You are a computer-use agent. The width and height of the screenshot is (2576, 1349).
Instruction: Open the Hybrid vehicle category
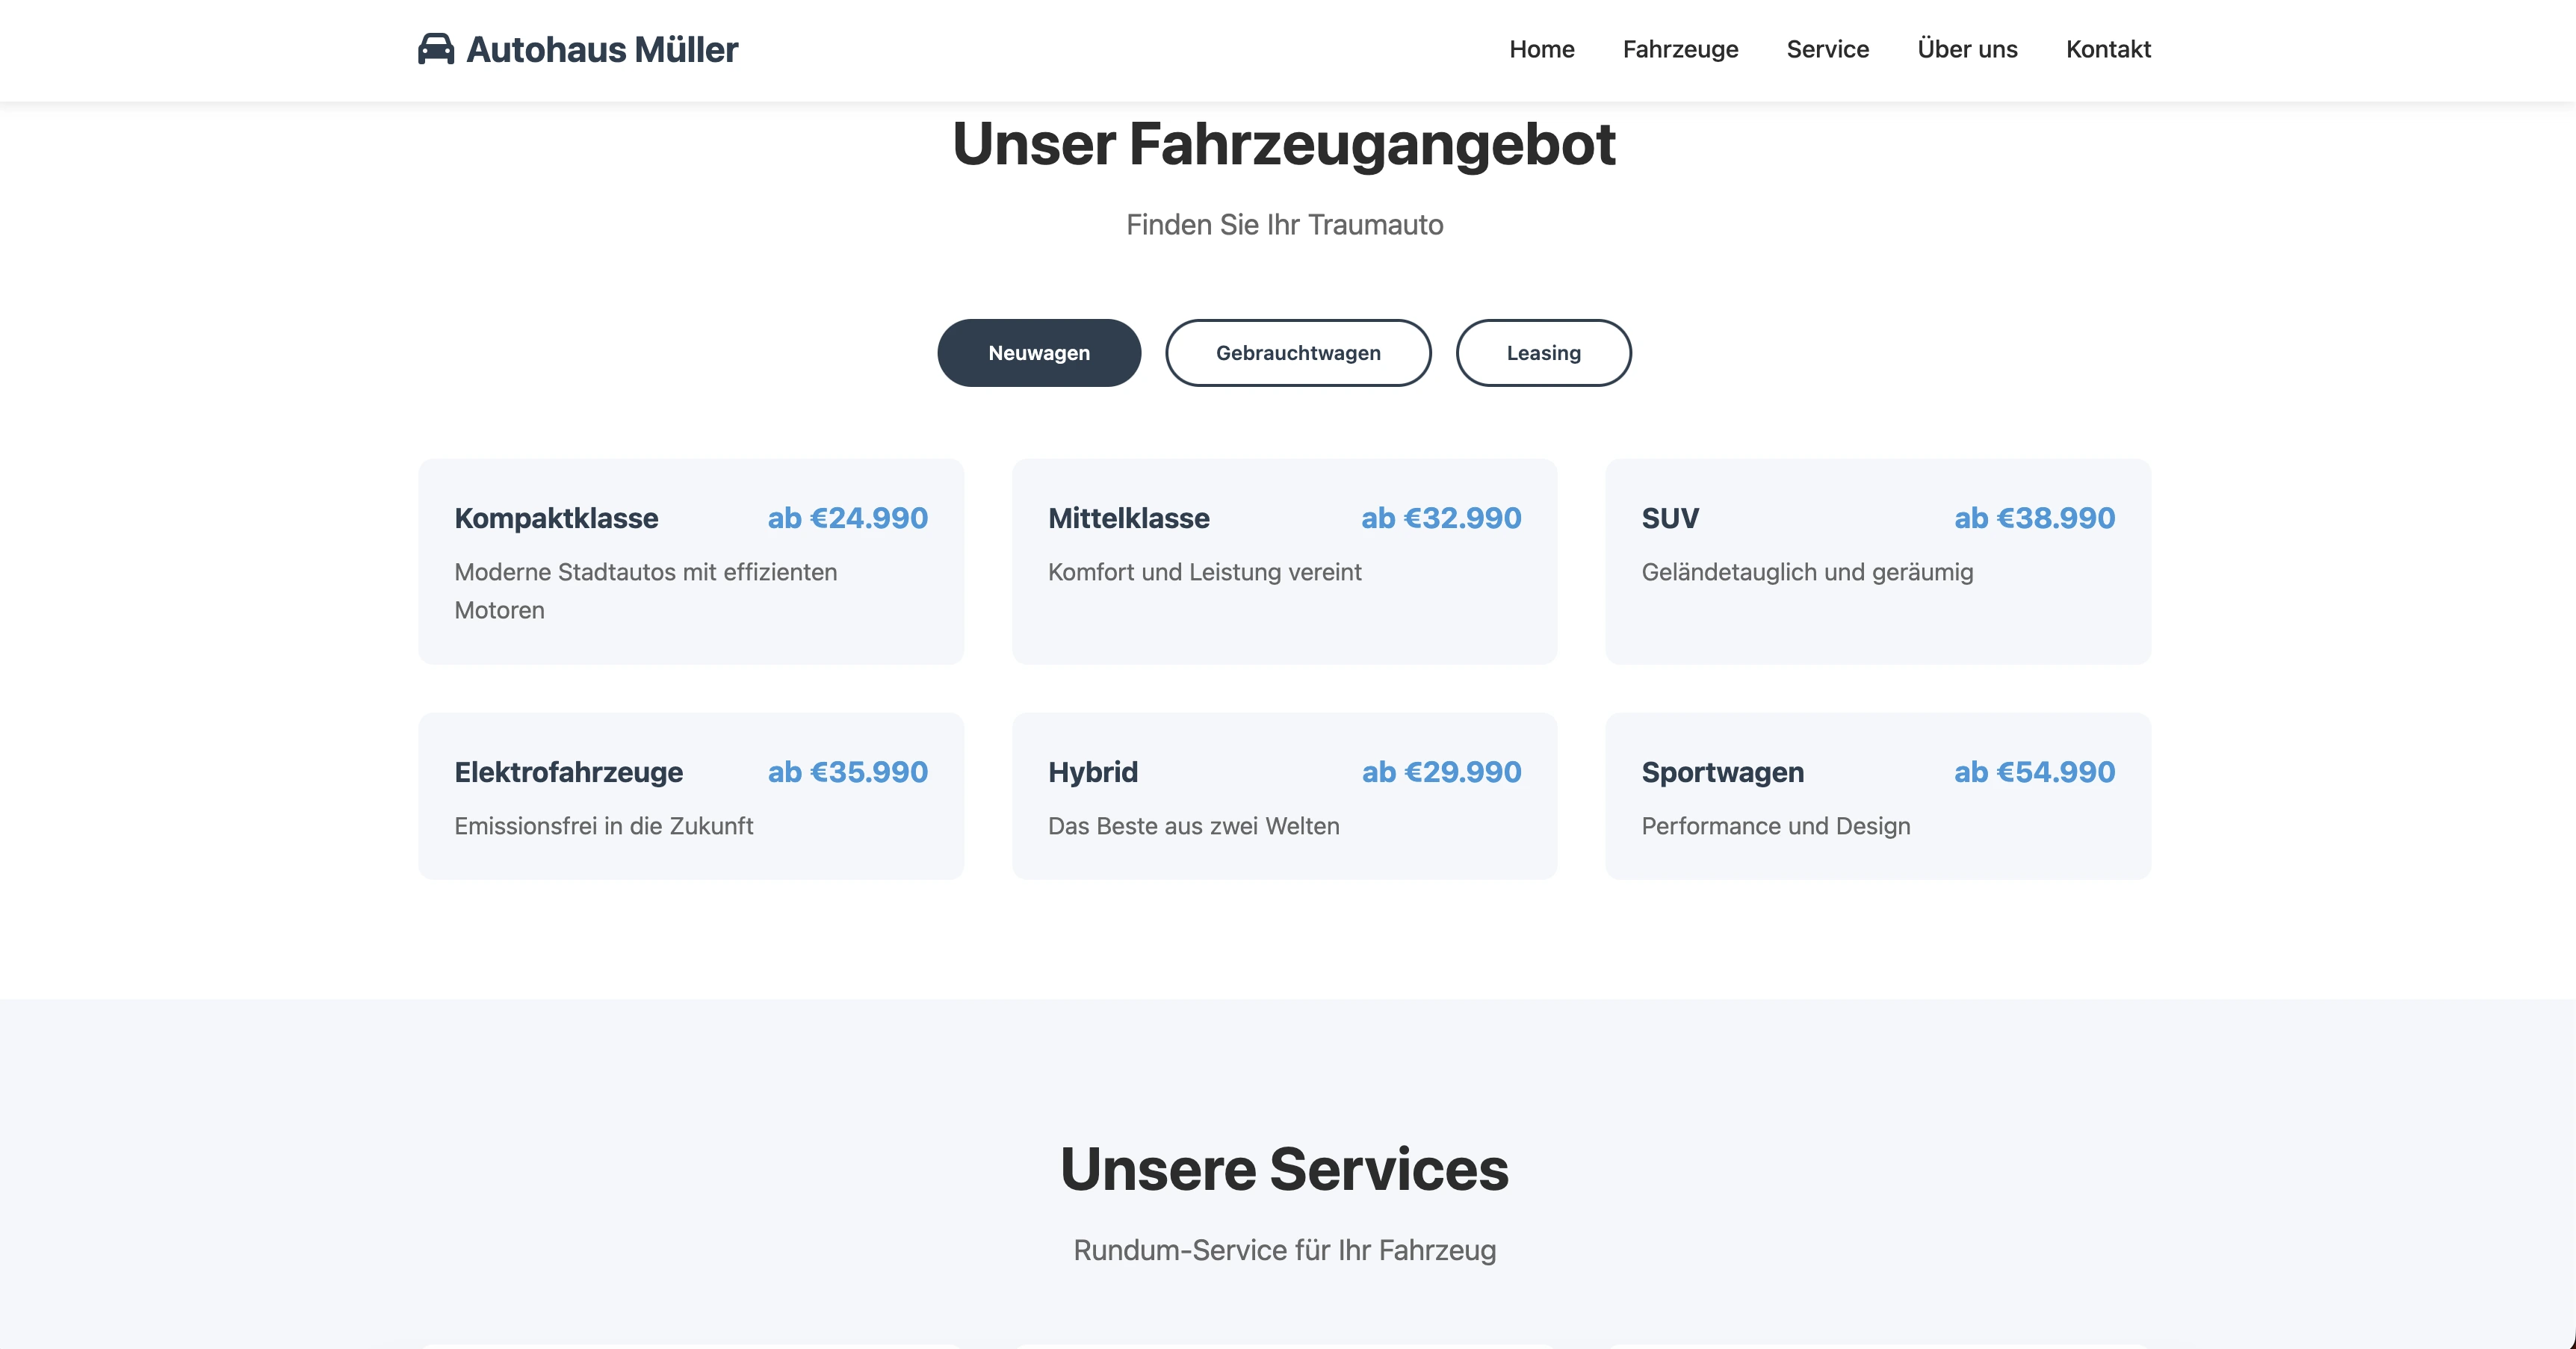coord(1285,796)
